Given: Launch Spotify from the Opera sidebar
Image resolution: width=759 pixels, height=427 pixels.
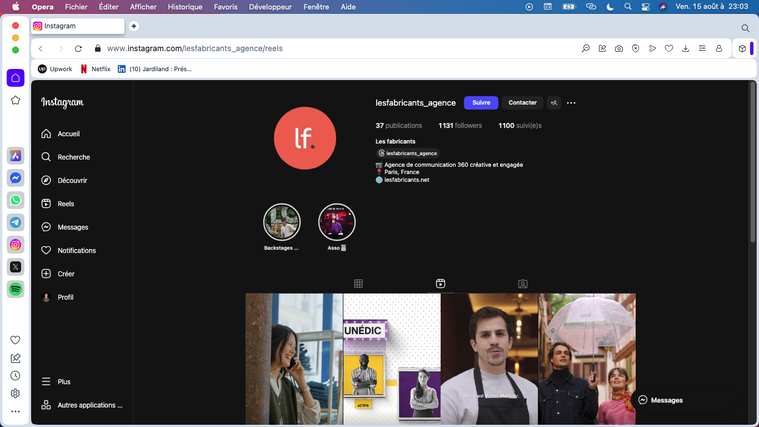Looking at the screenshot, I should point(16,289).
